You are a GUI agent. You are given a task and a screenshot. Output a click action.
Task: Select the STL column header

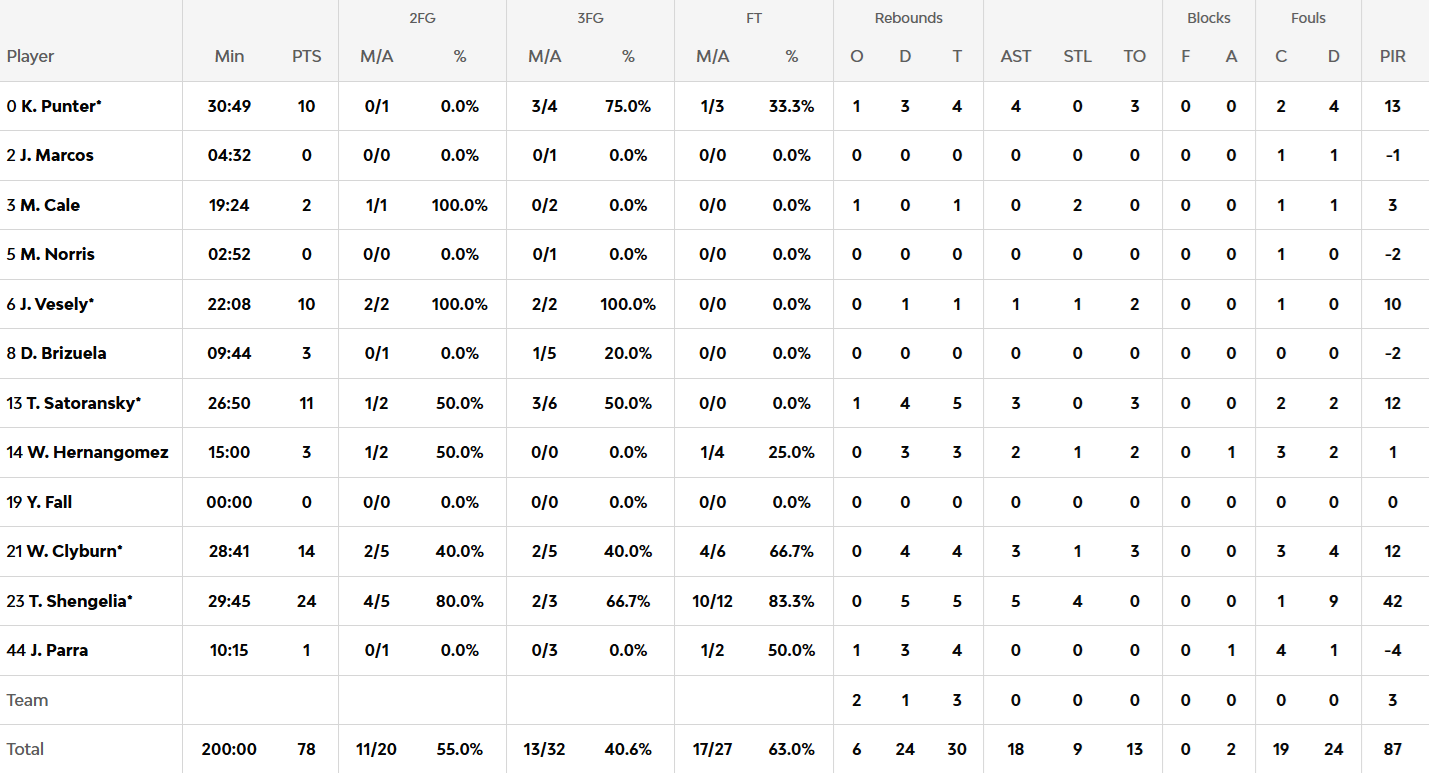coord(1077,56)
